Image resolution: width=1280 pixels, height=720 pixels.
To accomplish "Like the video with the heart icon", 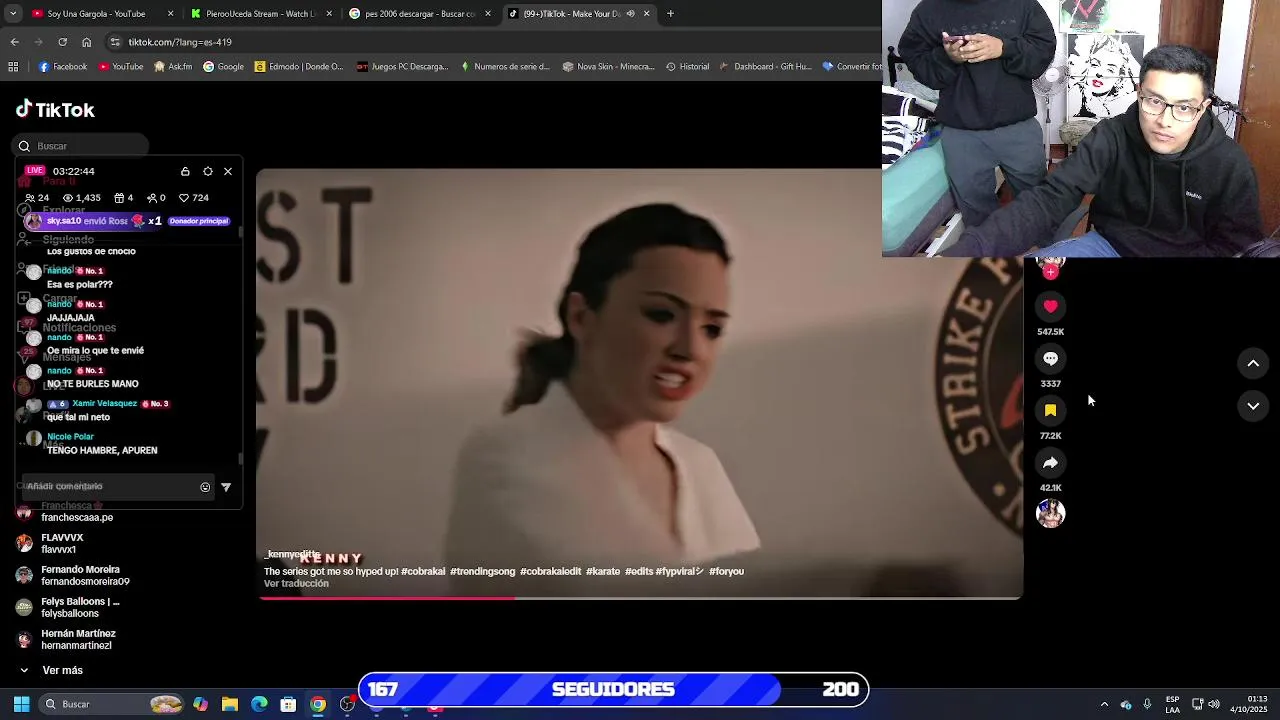I will point(1050,307).
